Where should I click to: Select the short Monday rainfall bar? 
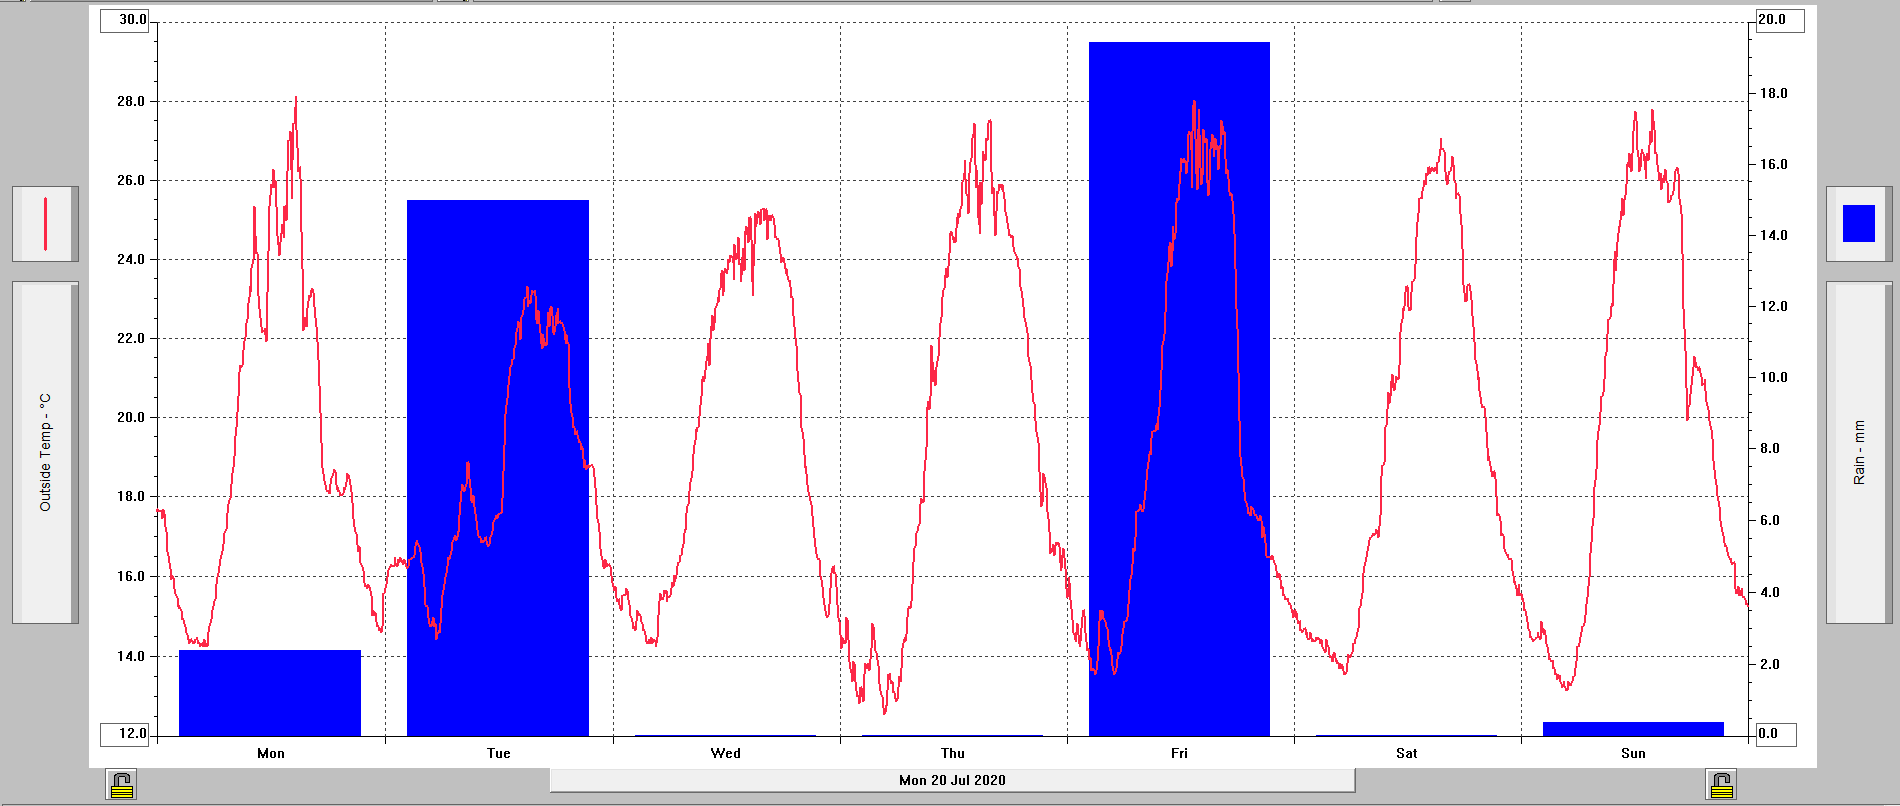(x=270, y=693)
